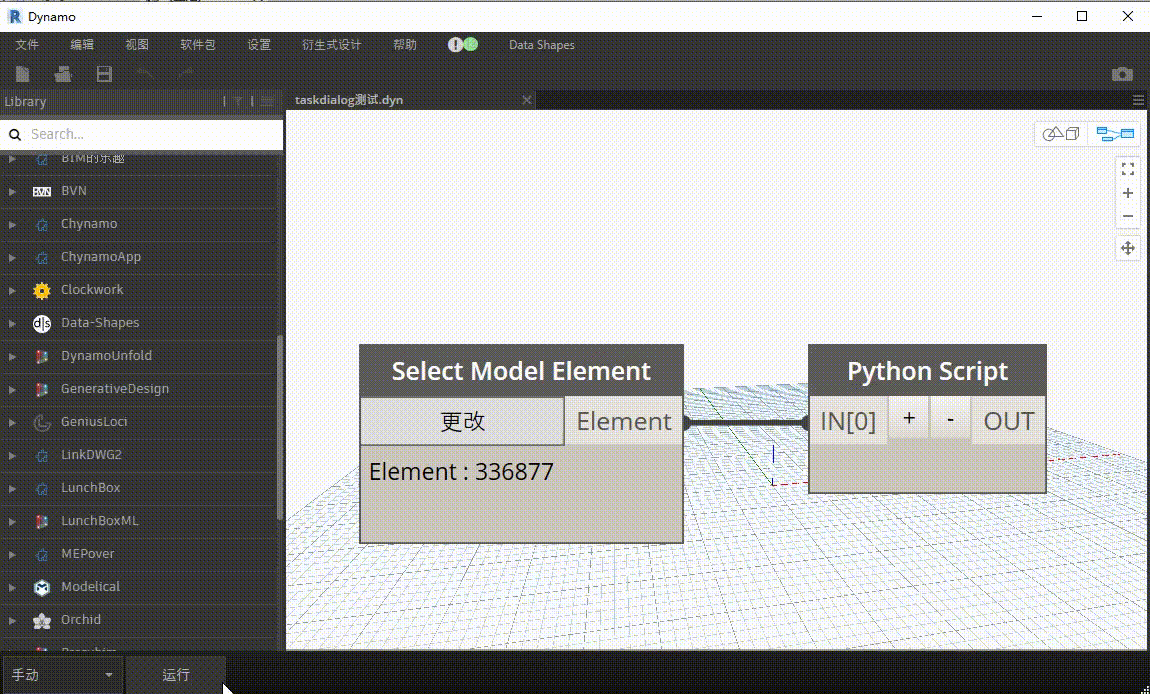Expand the LunchBox library category
The image size is (1150, 694).
(x=12, y=488)
